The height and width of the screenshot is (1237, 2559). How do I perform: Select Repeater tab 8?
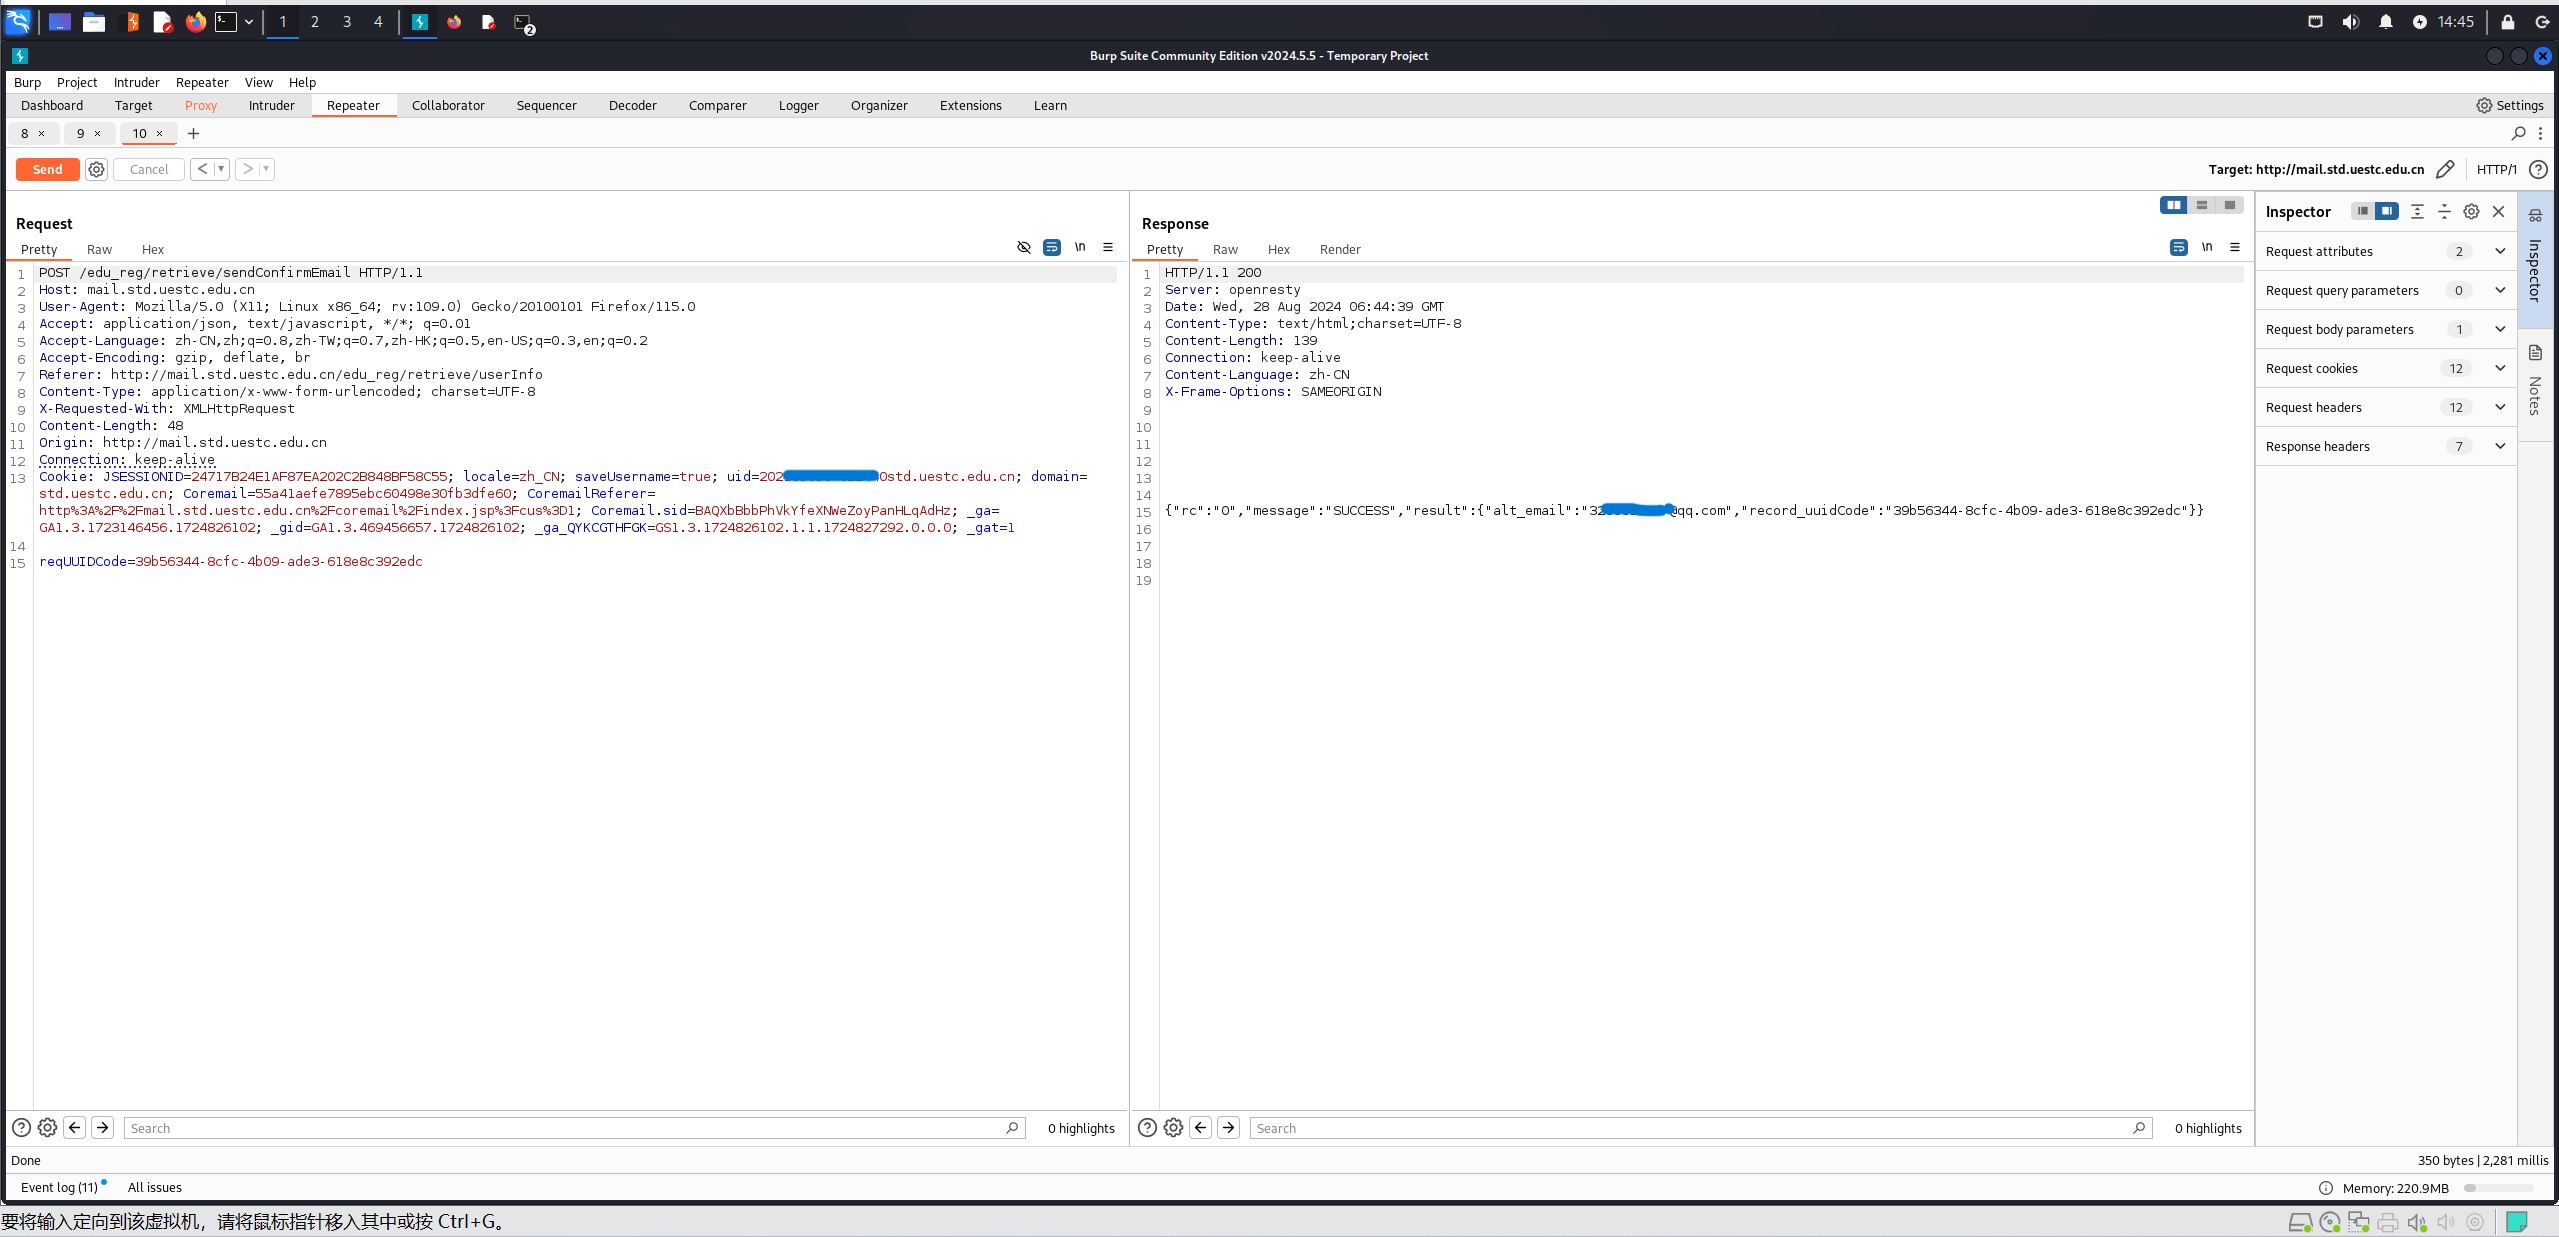click(x=25, y=133)
